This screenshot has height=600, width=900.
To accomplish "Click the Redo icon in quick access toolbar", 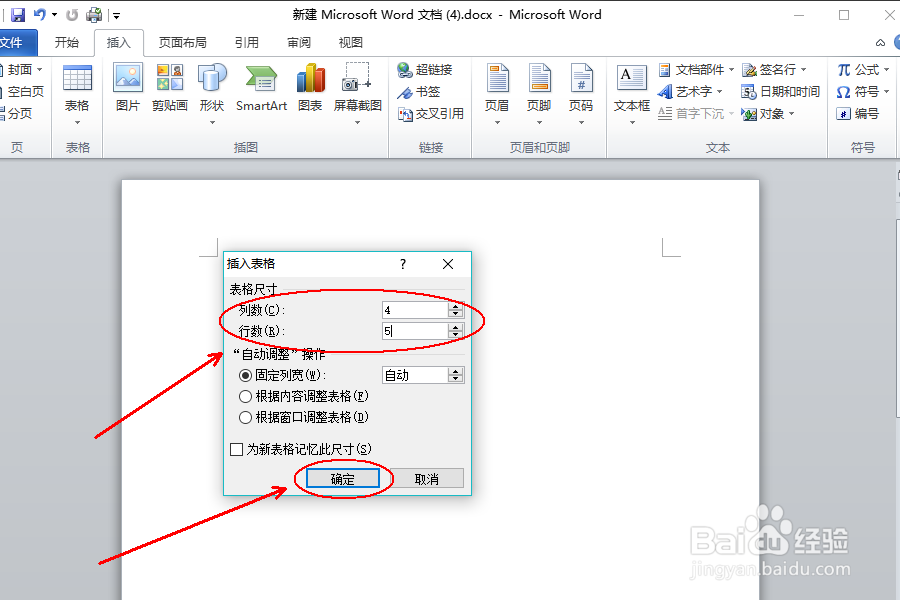I will [x=72, y=15].
